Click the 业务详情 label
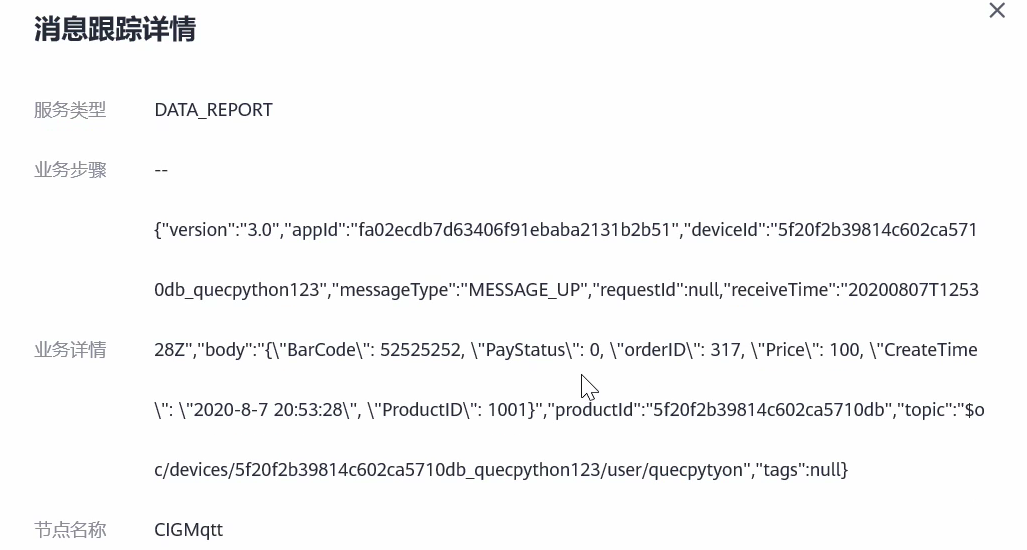 pyautogui.click(x=70, y=350)
